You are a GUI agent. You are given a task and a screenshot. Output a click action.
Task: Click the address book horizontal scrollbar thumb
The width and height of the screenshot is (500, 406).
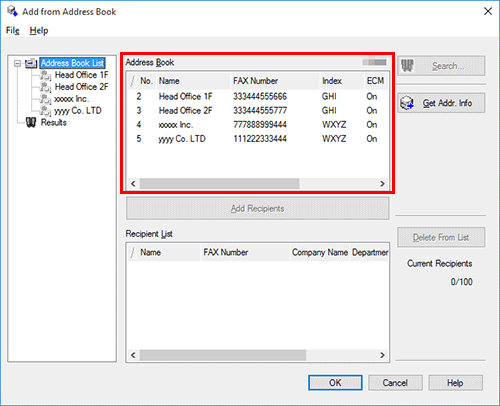(x=219, y=184)
